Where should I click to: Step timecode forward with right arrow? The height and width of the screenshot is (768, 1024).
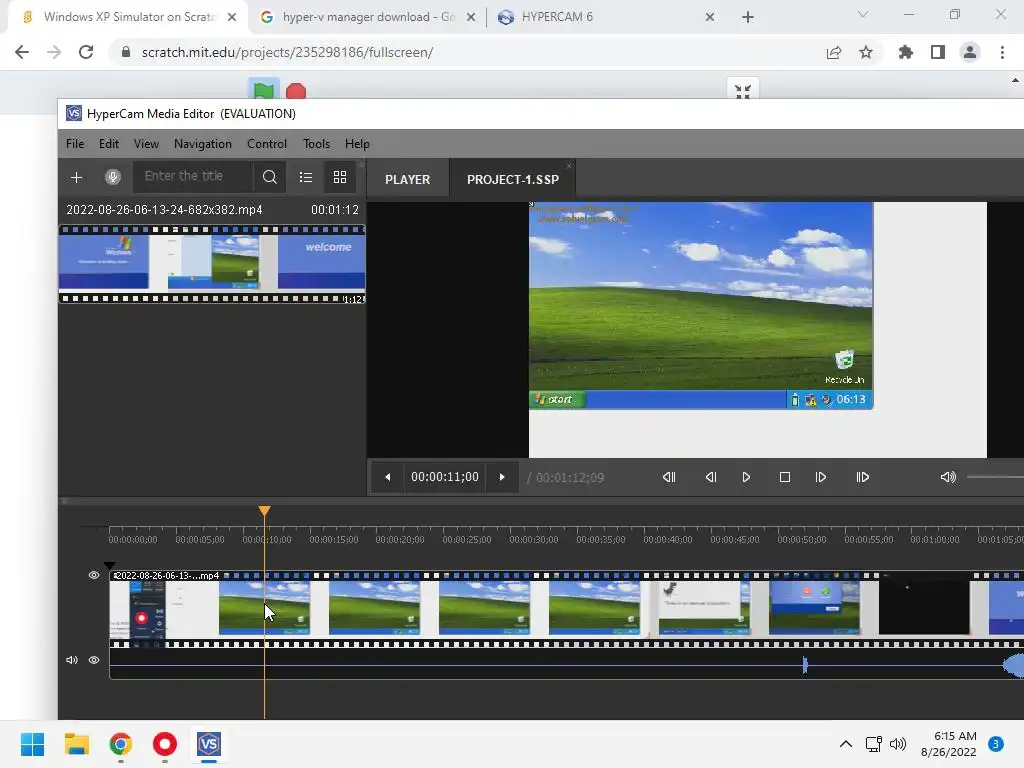click(502, 477)
